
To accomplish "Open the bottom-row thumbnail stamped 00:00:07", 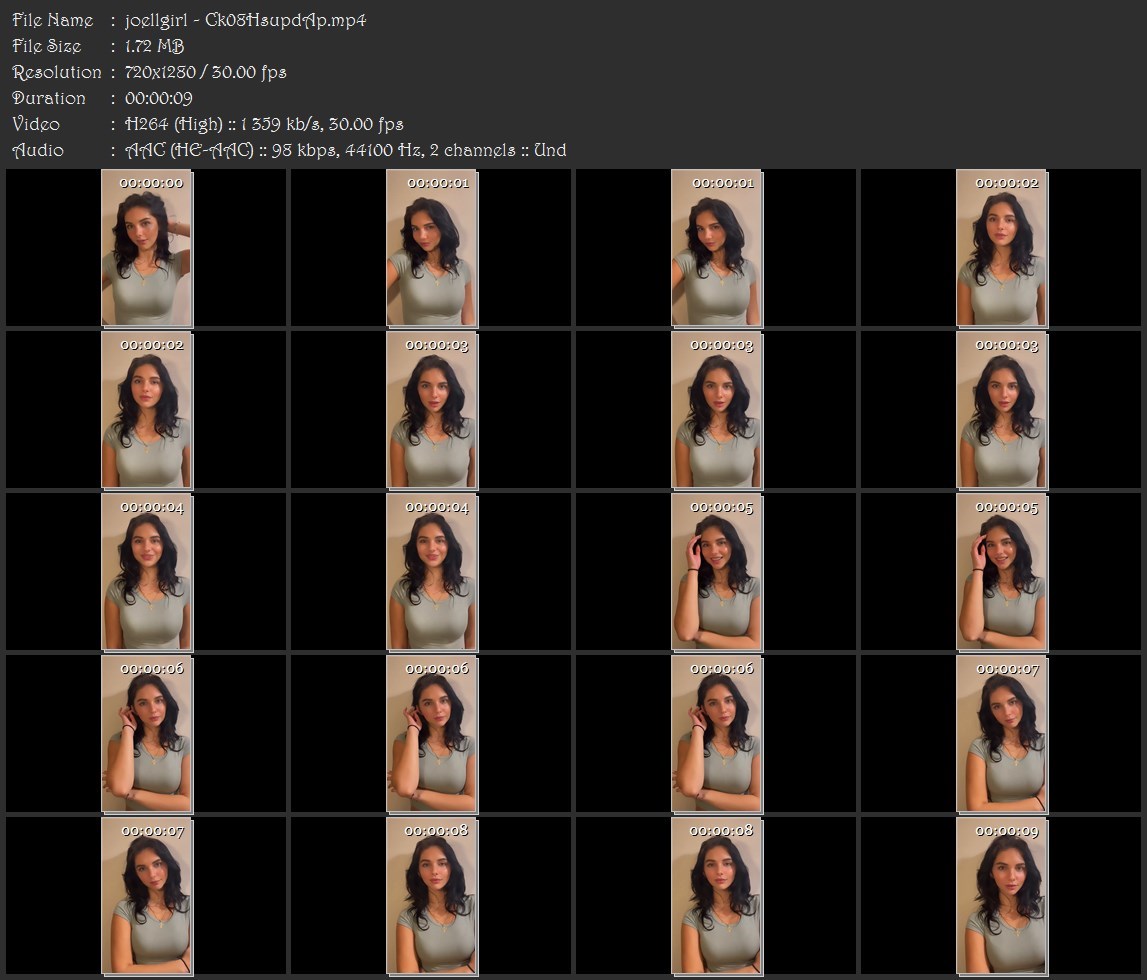I will tap(147, 897).
